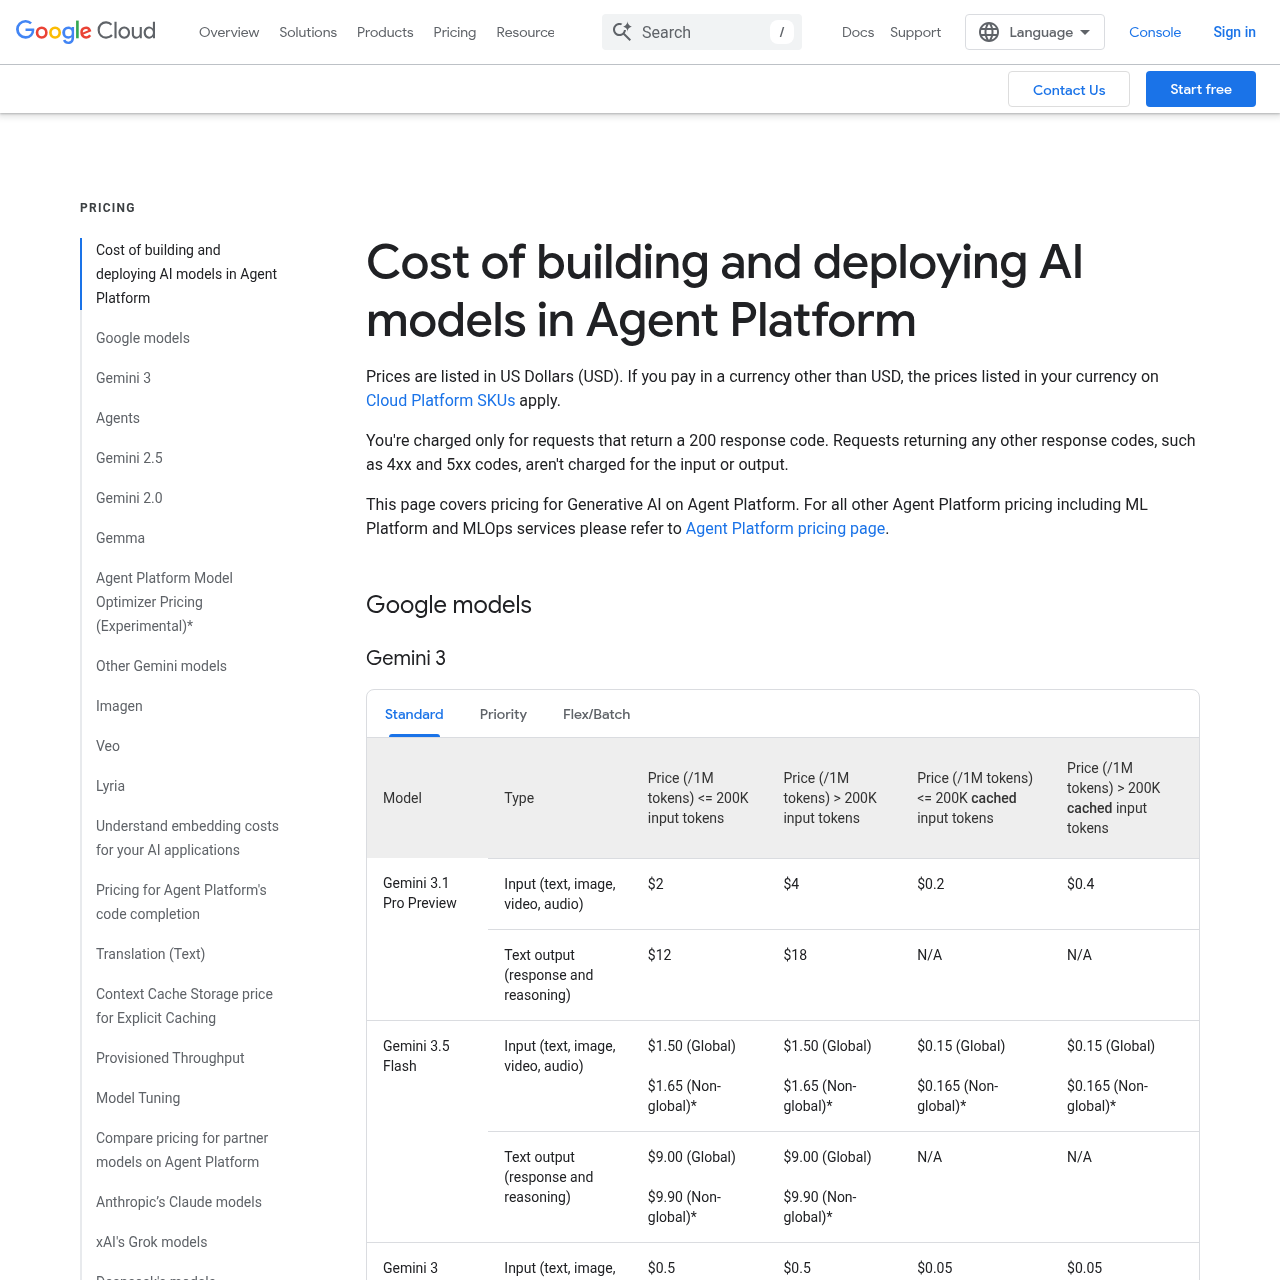Click the $0.2 cached input price
This screenshot has width=1280, height=1280.
pyautogui.click(x=930, y=884)
